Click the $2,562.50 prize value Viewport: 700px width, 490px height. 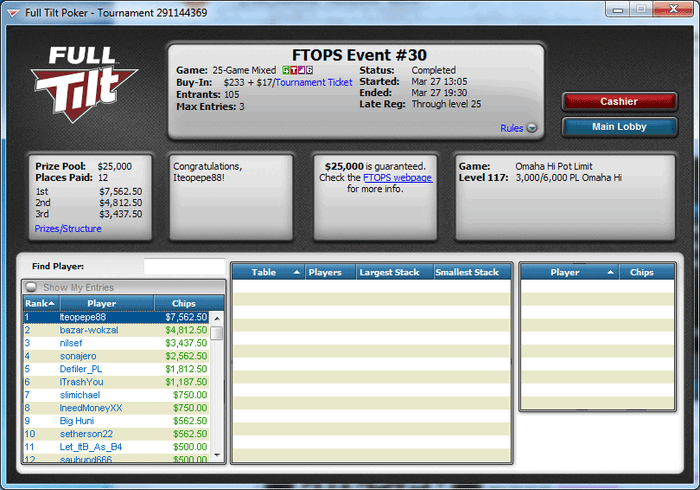point(186,356)
